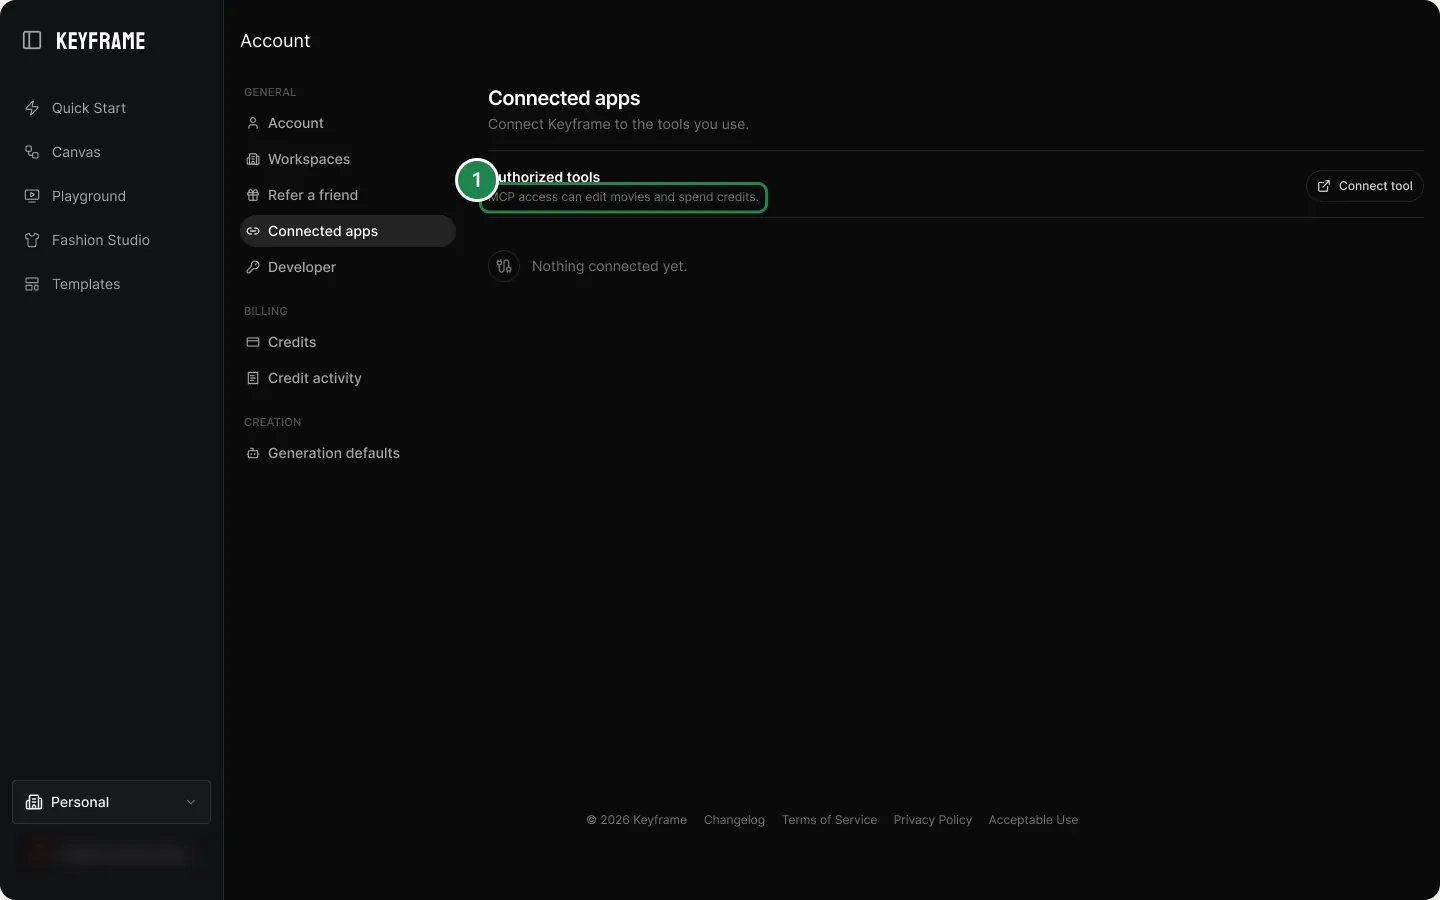Open Developer settings
This screenshot has width=1440, height=900.
click(x=348, y=267)
